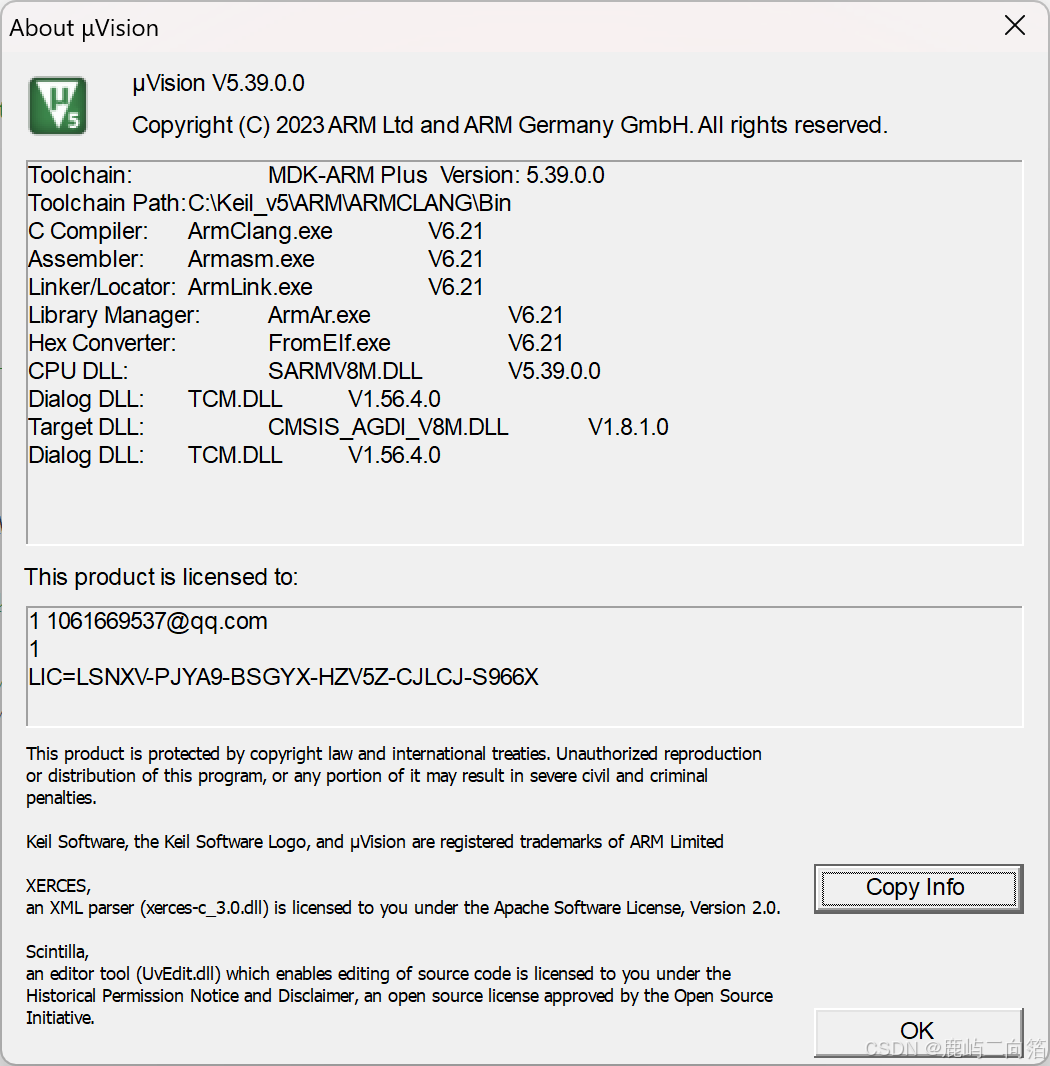Select the C Compiler ArmClang.exe row
This screenshot has width=1050, height=1066.
coord(256,231)
